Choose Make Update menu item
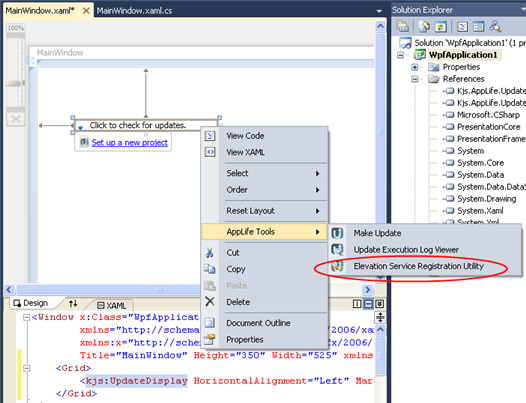The width and height of the screenshot is (526, 403). pos(425,233)
